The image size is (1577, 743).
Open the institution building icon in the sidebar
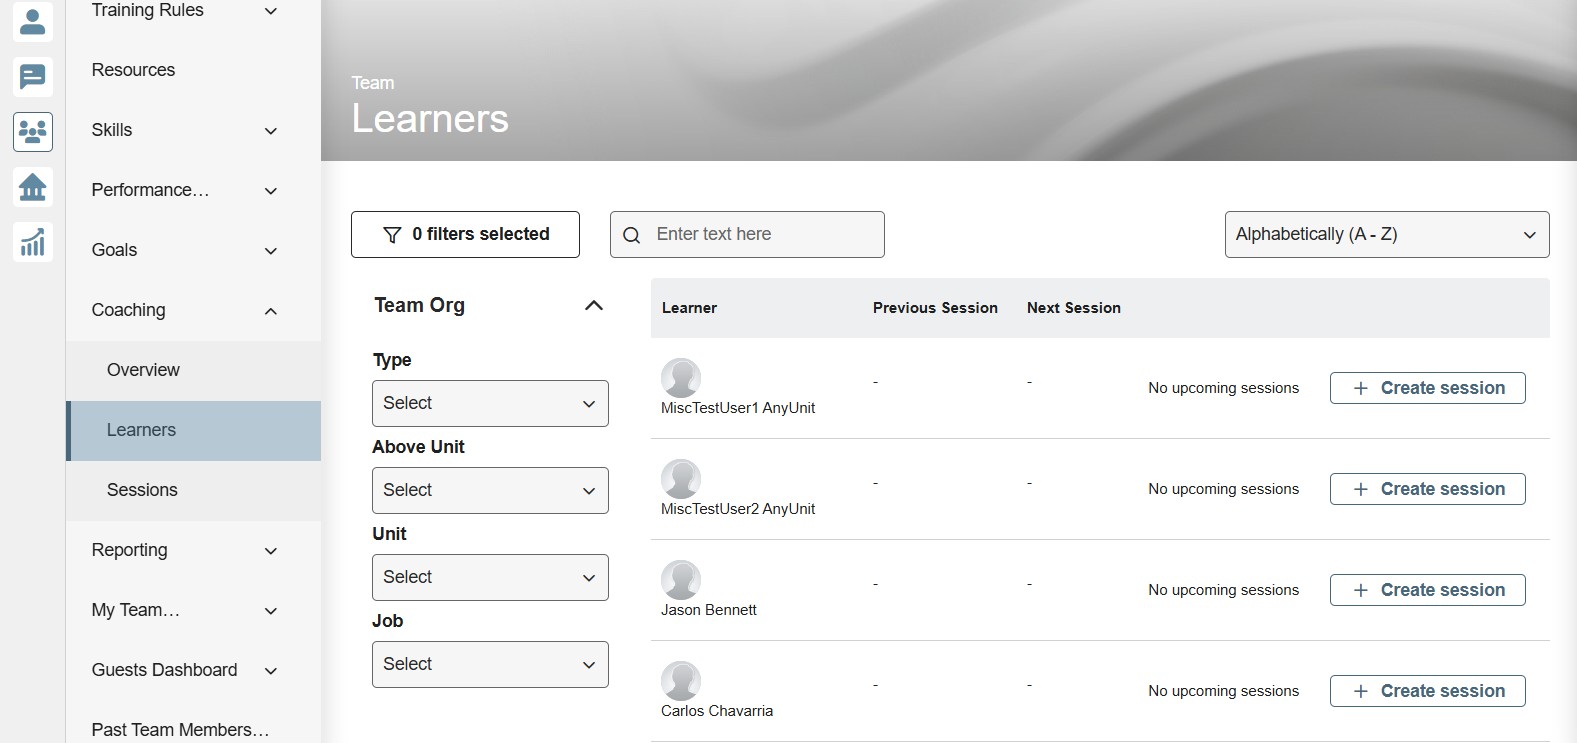[x=33, y=186]
